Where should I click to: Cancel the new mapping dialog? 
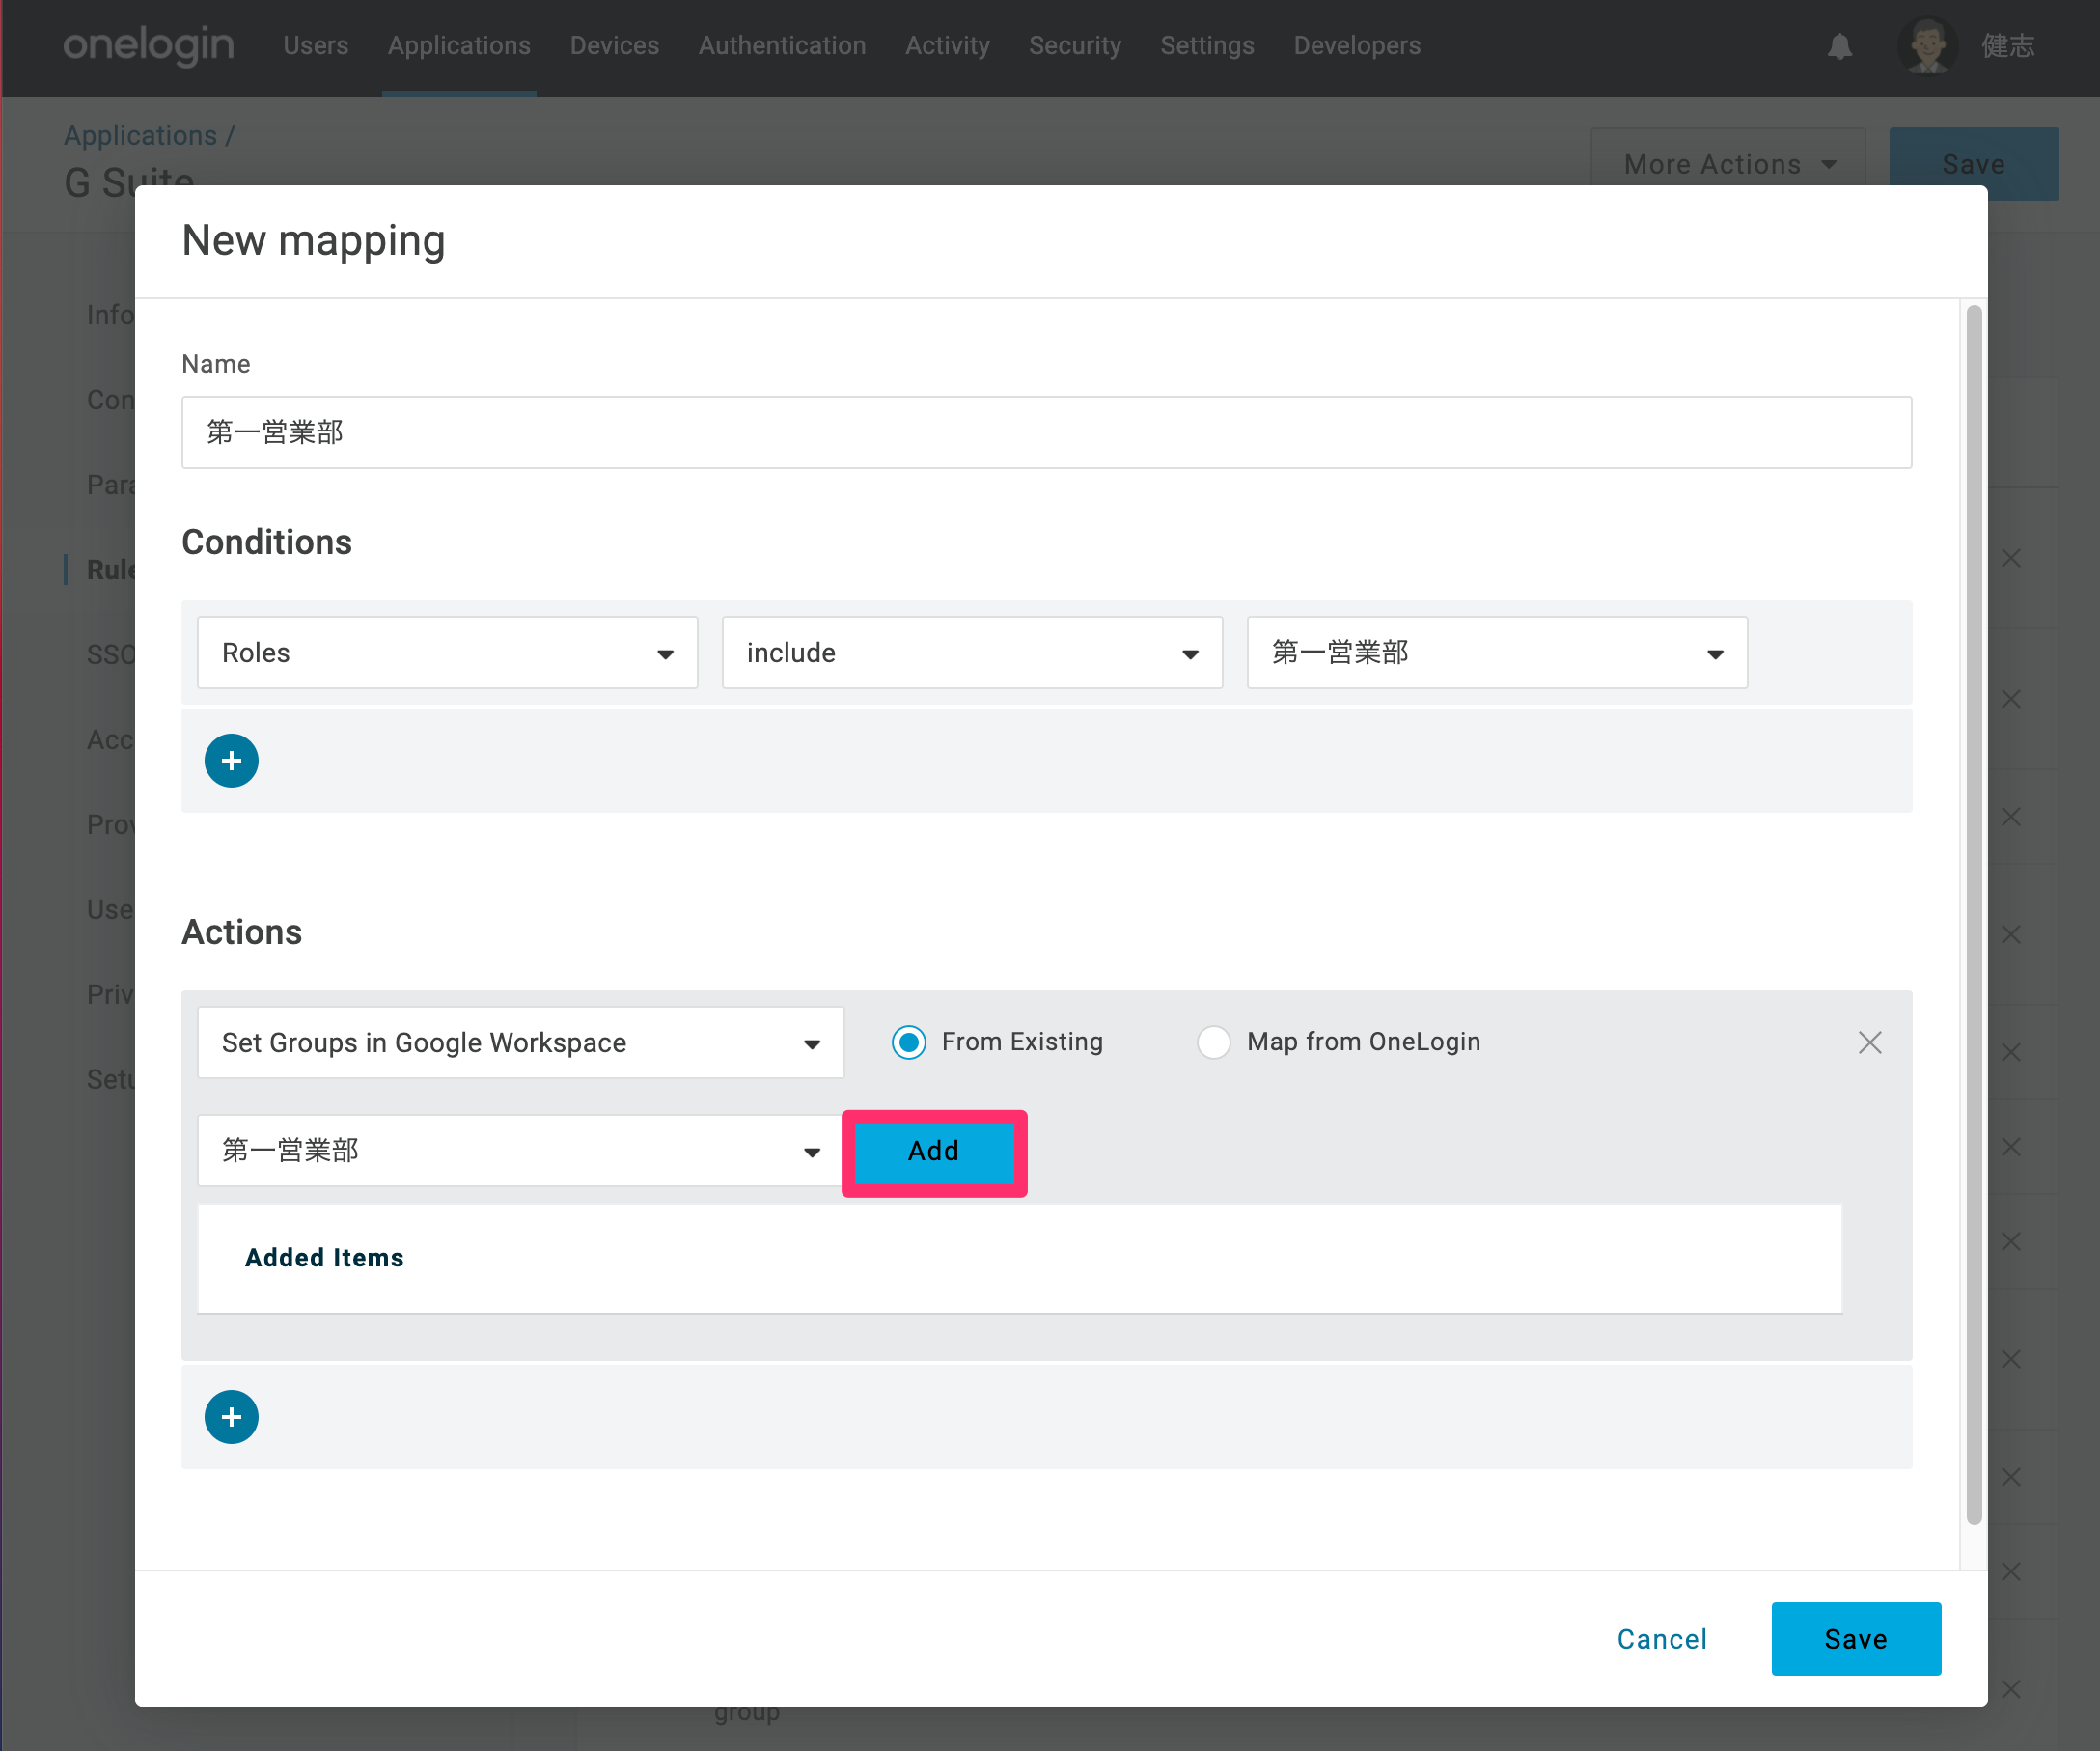1662,1639
